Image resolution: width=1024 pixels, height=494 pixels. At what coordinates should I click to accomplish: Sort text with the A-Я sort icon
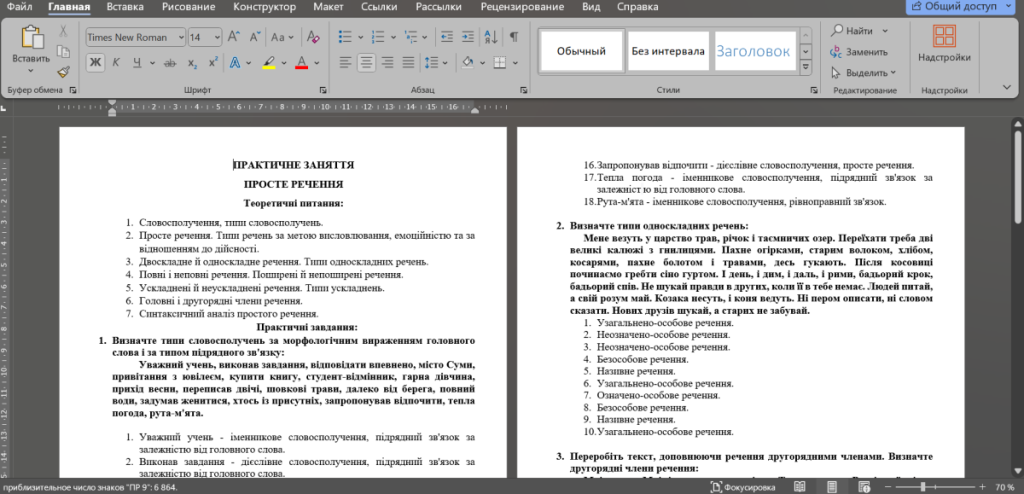[x=490, y=37]
